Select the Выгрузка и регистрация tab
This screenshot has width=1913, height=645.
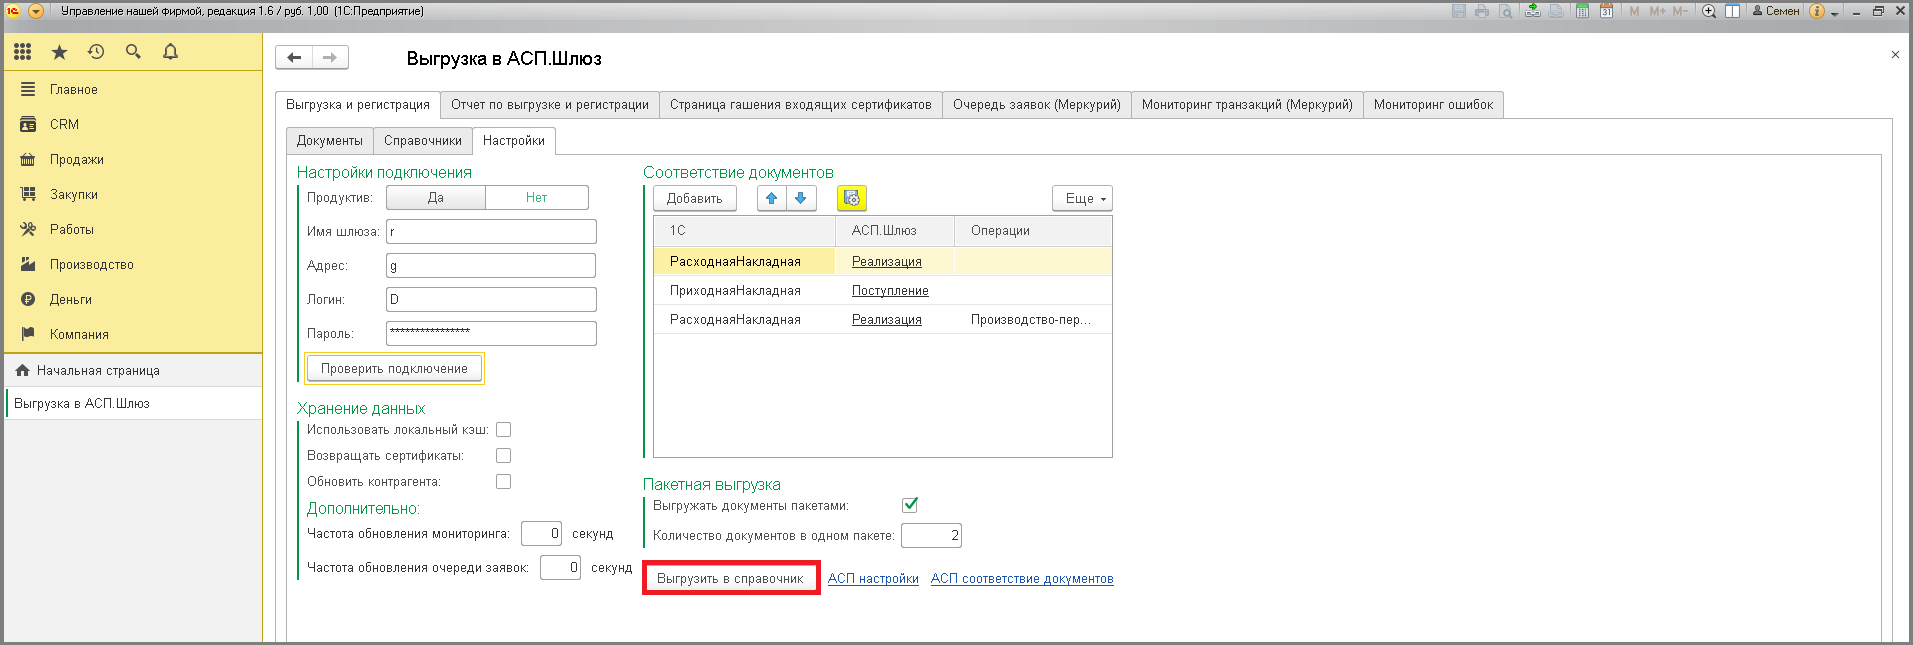(x=358, y=105)
